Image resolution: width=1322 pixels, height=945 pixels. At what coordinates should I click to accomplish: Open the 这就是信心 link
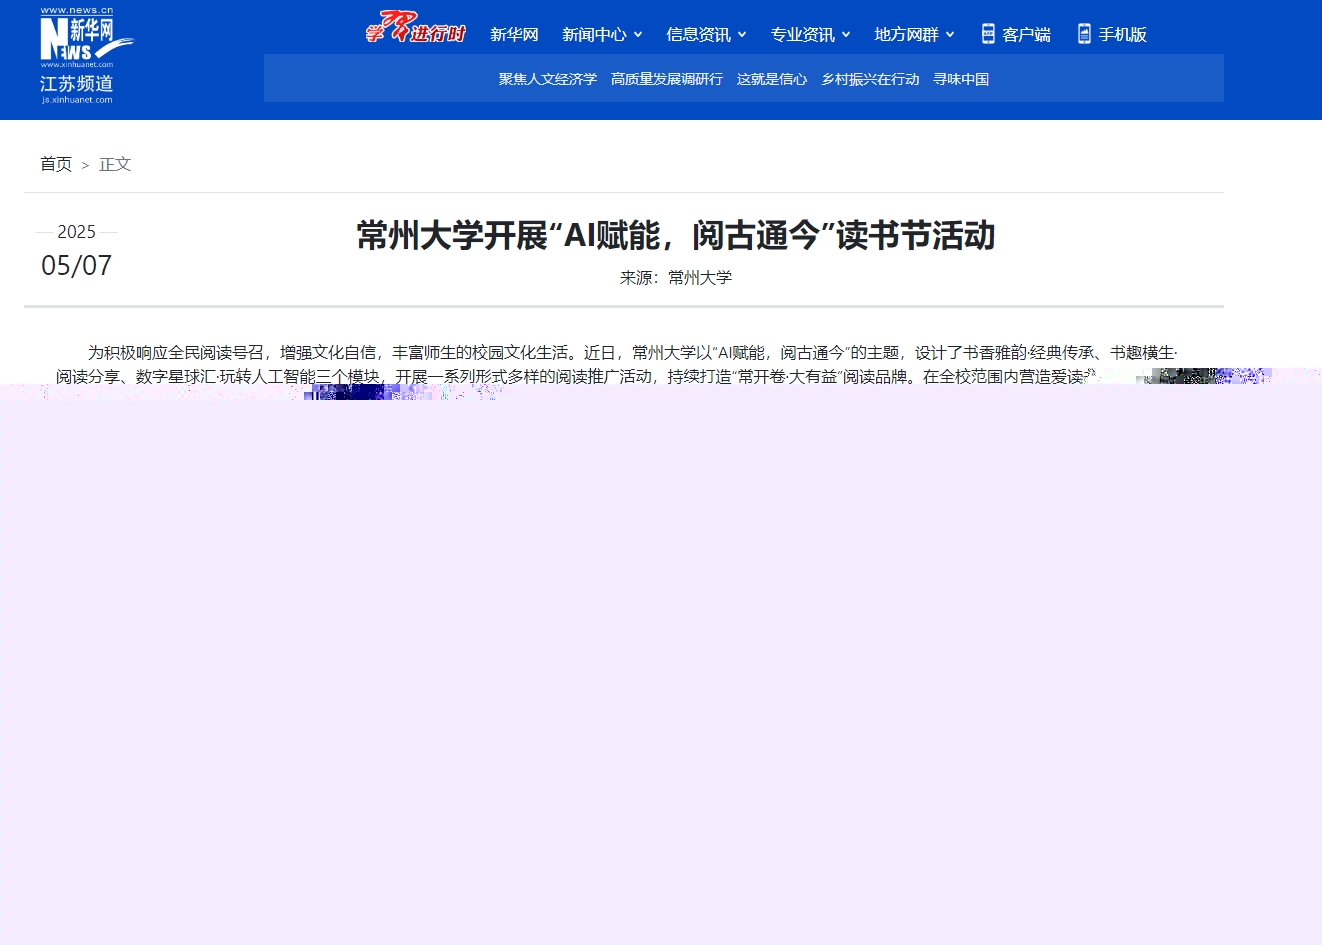tap(772, 79)
